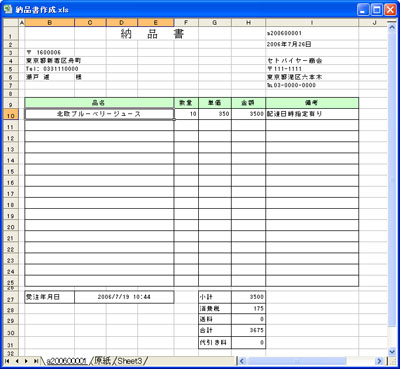The width and height of the screenshot is (400, 369).
Task: Close the 納品書作成.xls workbook window
Action: pos(390,10)
